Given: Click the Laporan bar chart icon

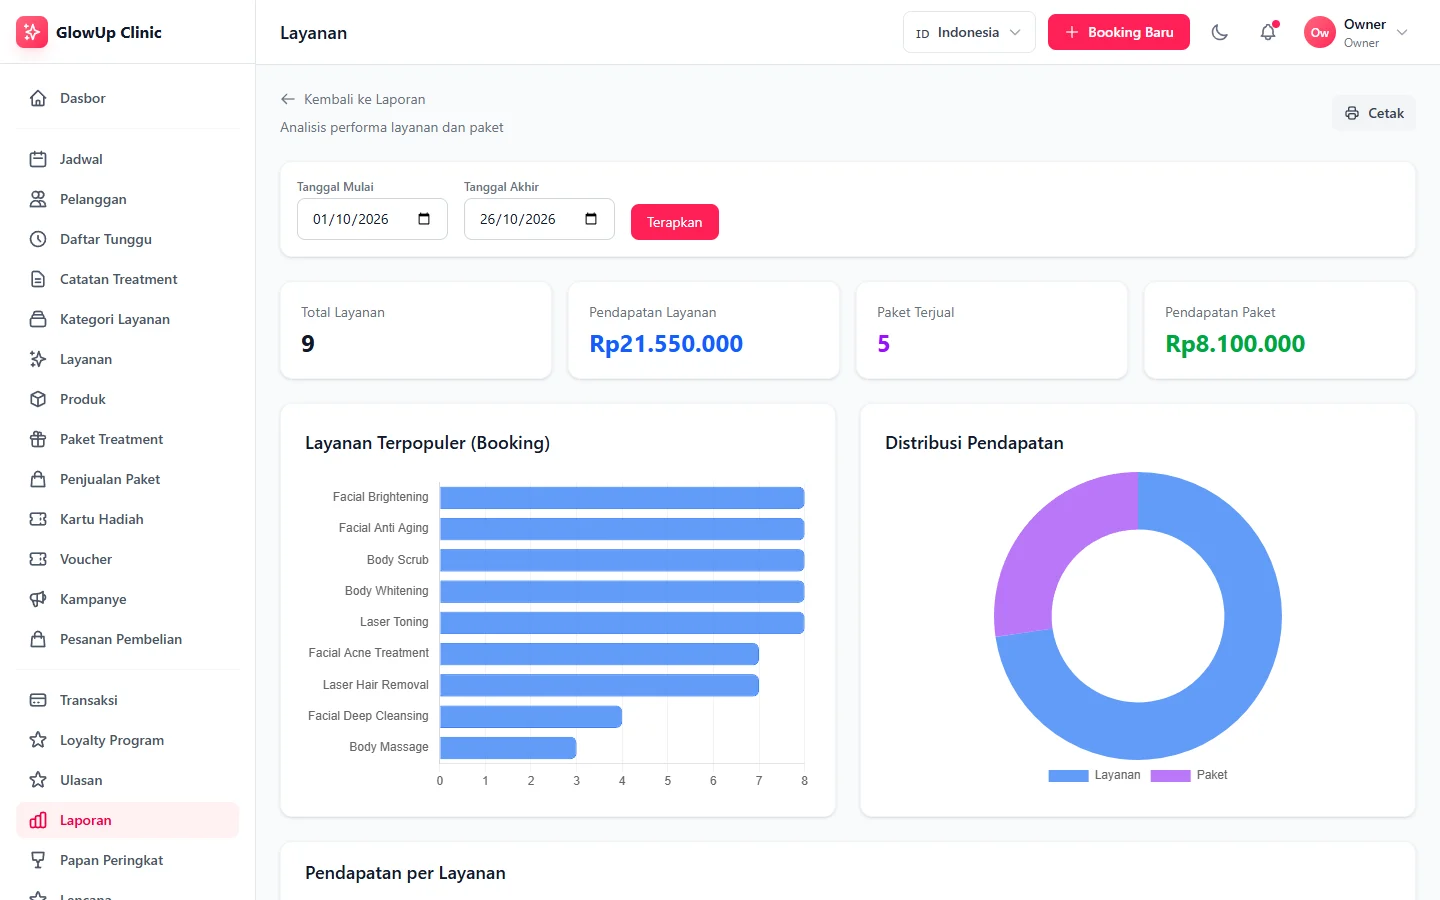Looking at the screenshot, I should pos(38,820).
